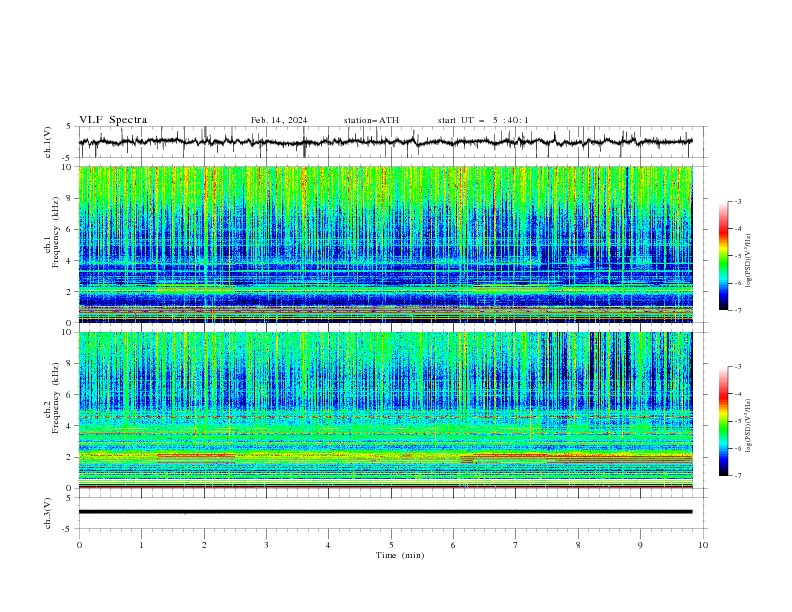
Task: Click the log(PSD) label beside ch.2 colorbar
Action: pos(748,426)
